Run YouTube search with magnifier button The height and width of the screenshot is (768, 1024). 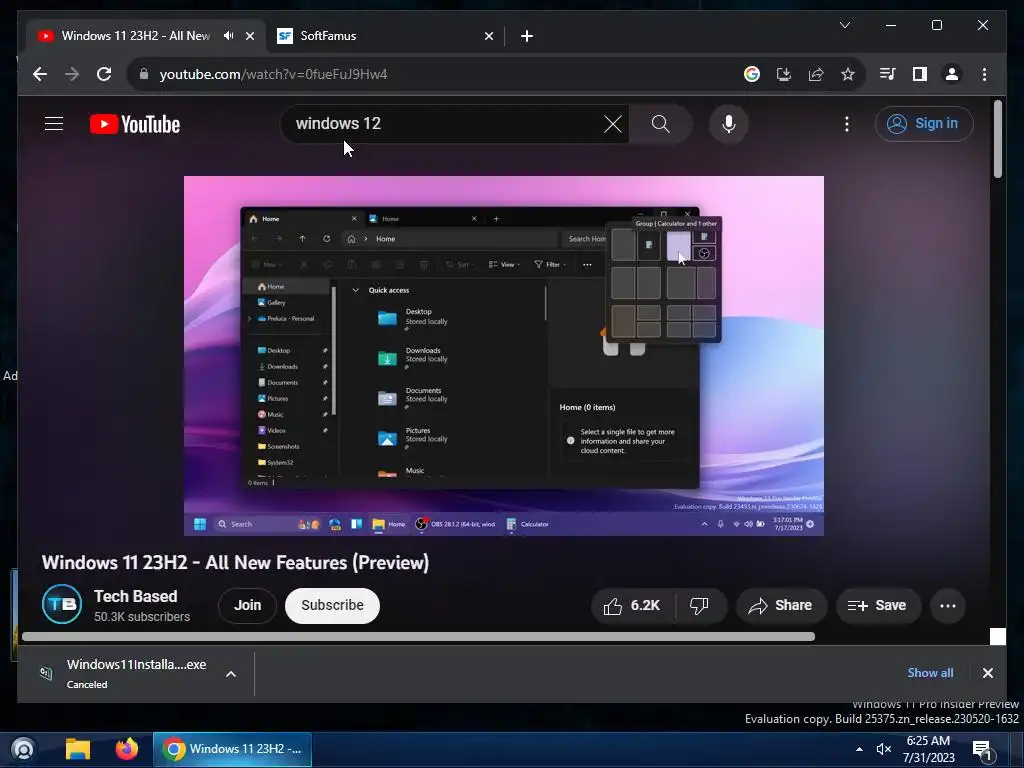click(x=661, y=124)
